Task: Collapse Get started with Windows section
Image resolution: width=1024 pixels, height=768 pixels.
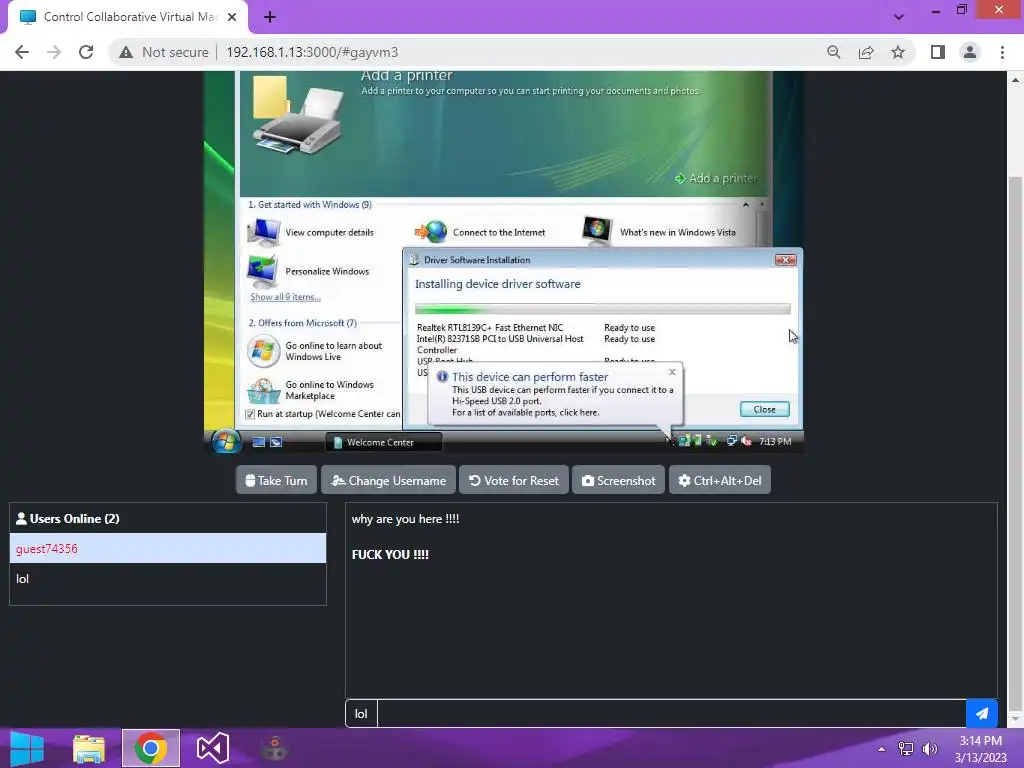Action: pos(745,205)
